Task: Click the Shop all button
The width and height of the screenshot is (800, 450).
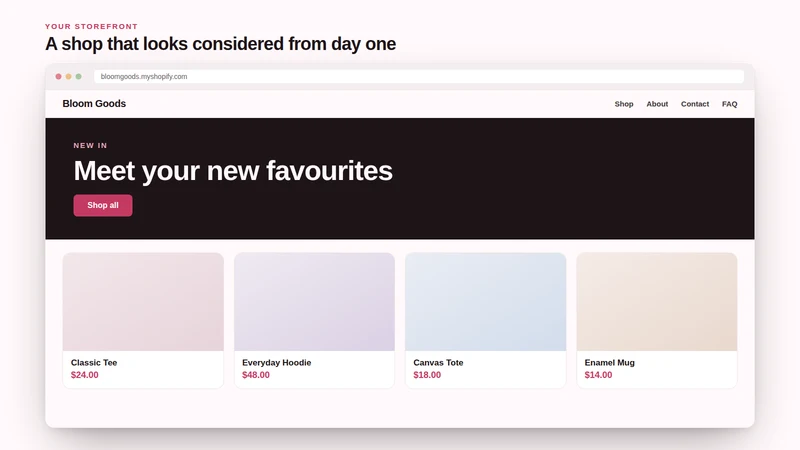Action: tap(103, 205)
